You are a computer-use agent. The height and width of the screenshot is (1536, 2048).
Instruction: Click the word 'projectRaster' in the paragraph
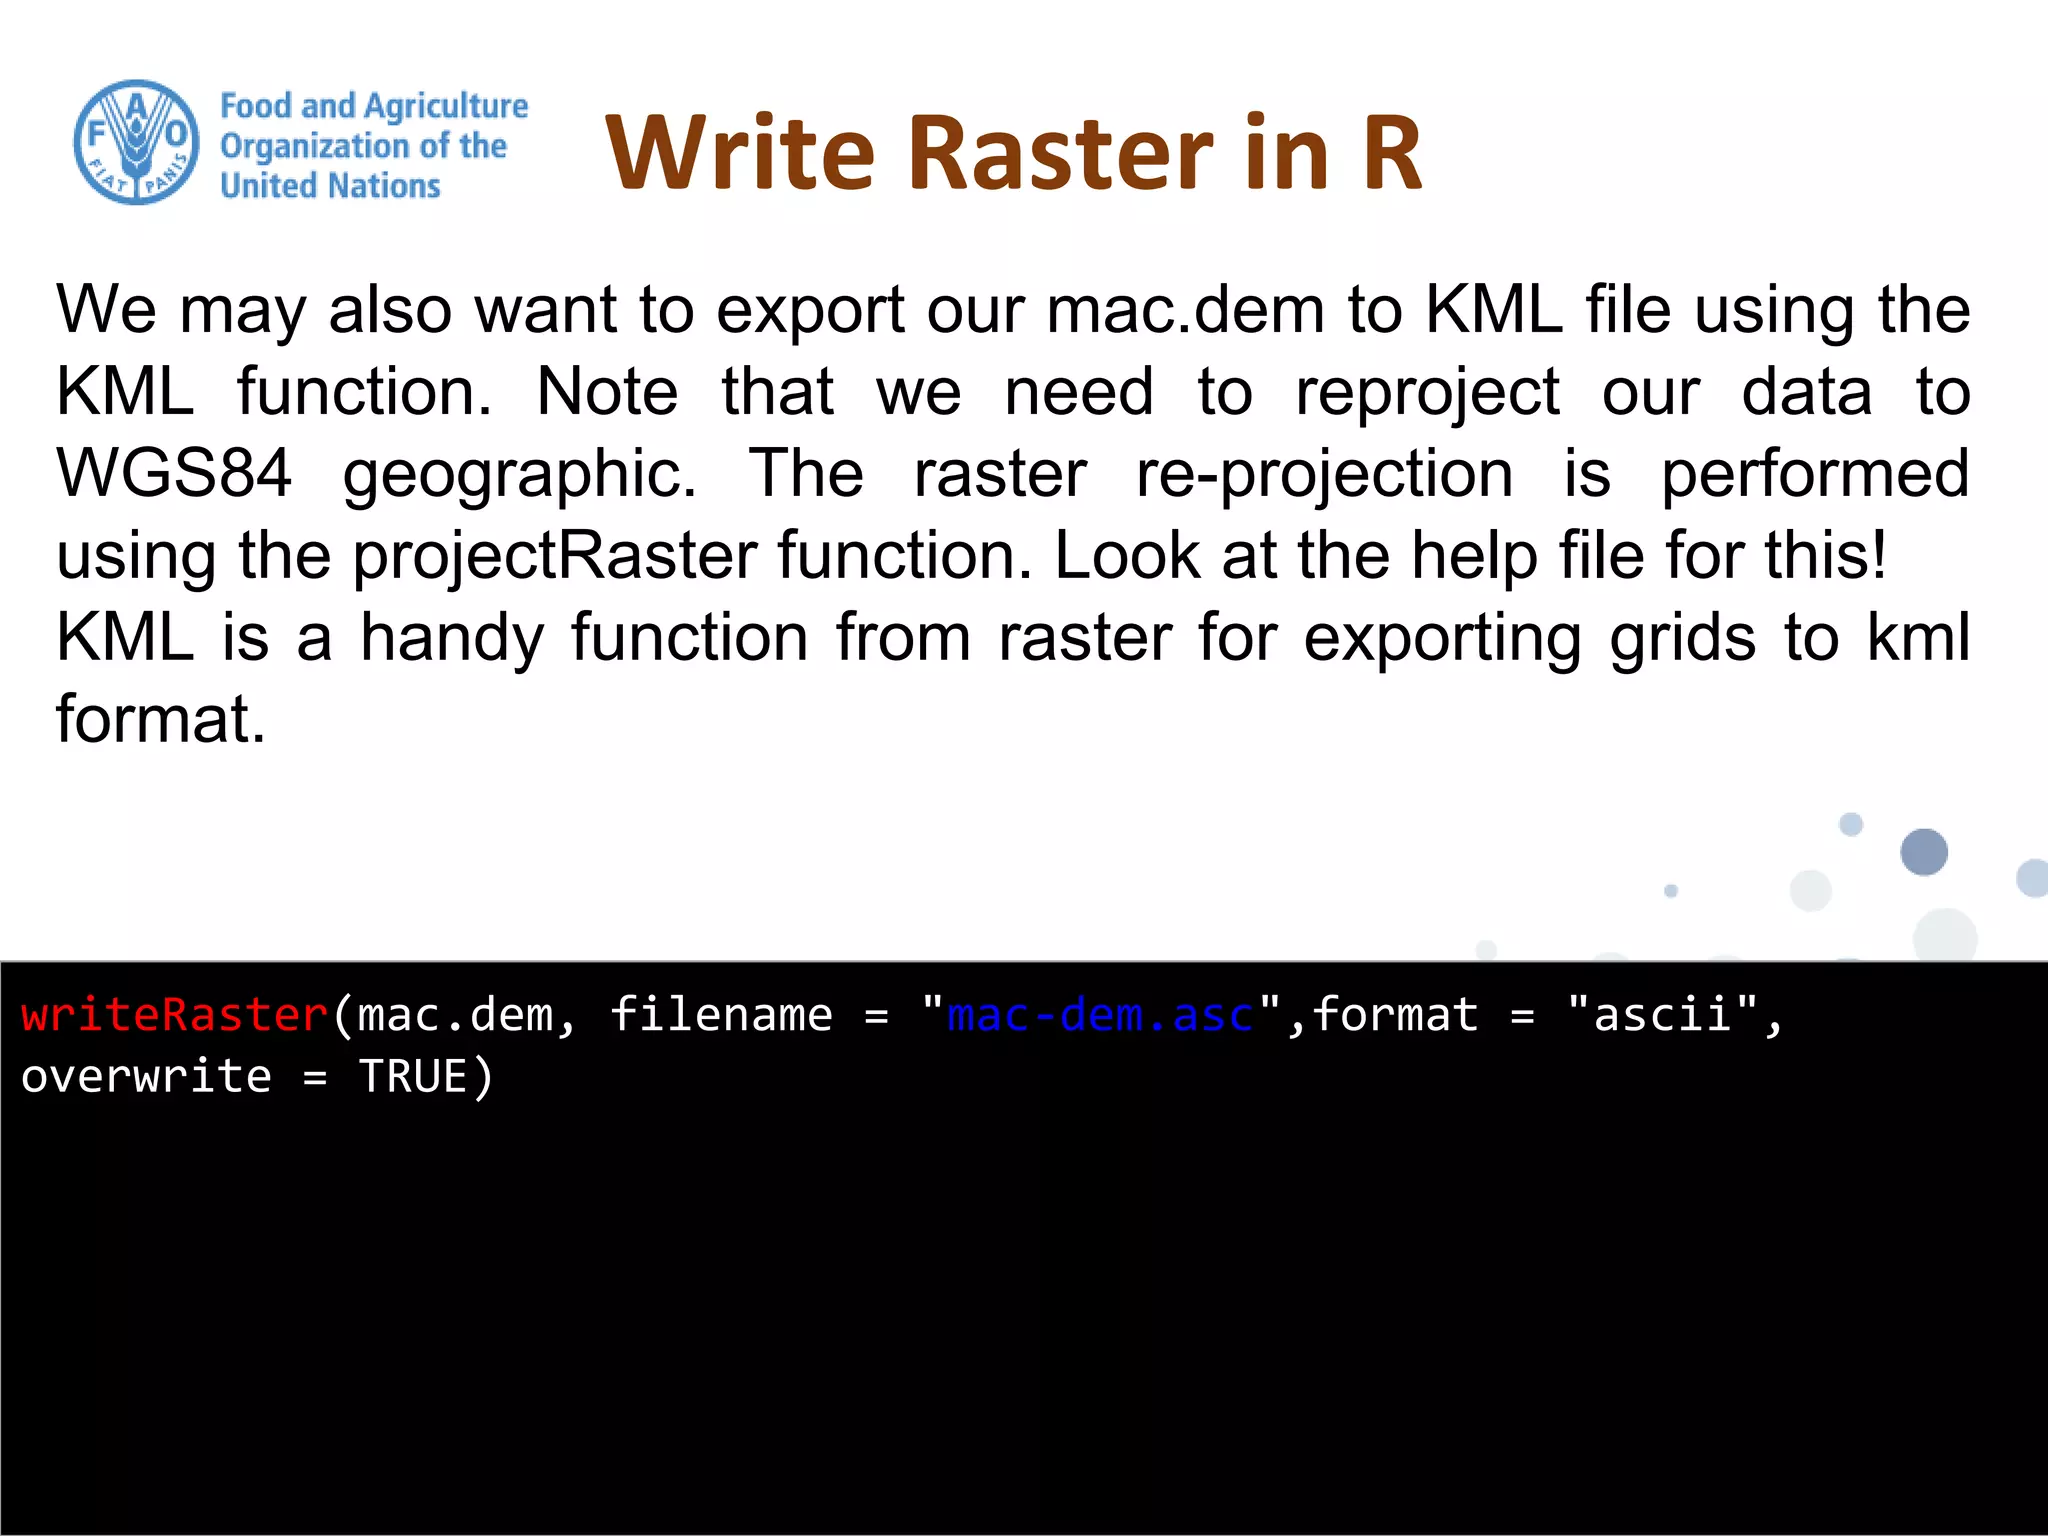(555, 555)
